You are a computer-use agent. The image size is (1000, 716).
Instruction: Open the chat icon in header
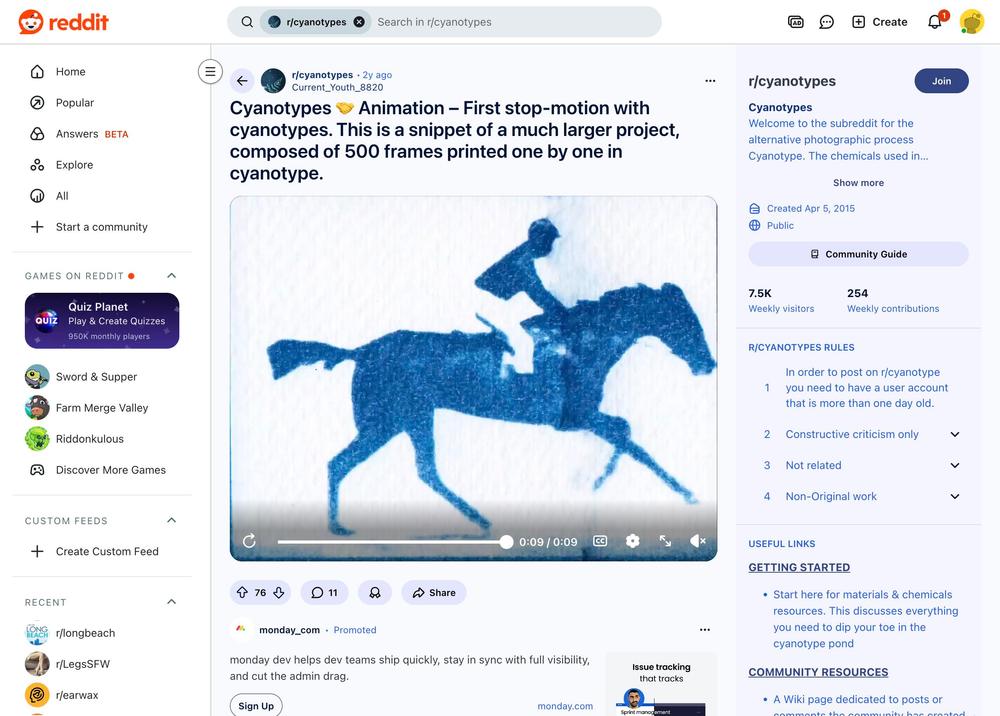pos(827,22)
